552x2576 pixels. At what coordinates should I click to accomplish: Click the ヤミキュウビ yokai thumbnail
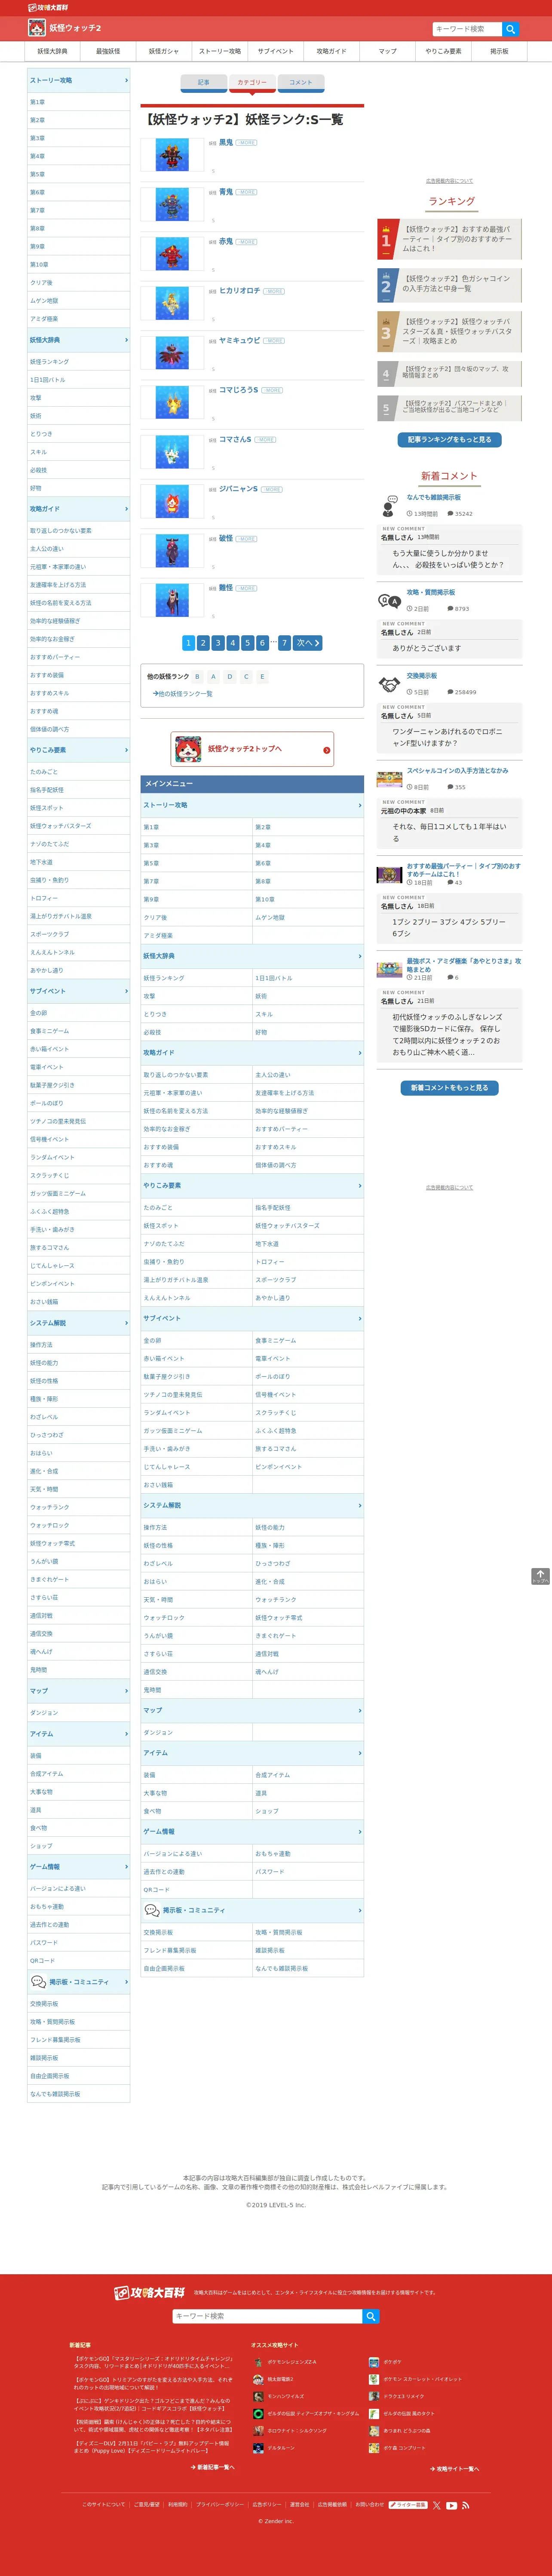pyautogui.click(x=172, y=353)
